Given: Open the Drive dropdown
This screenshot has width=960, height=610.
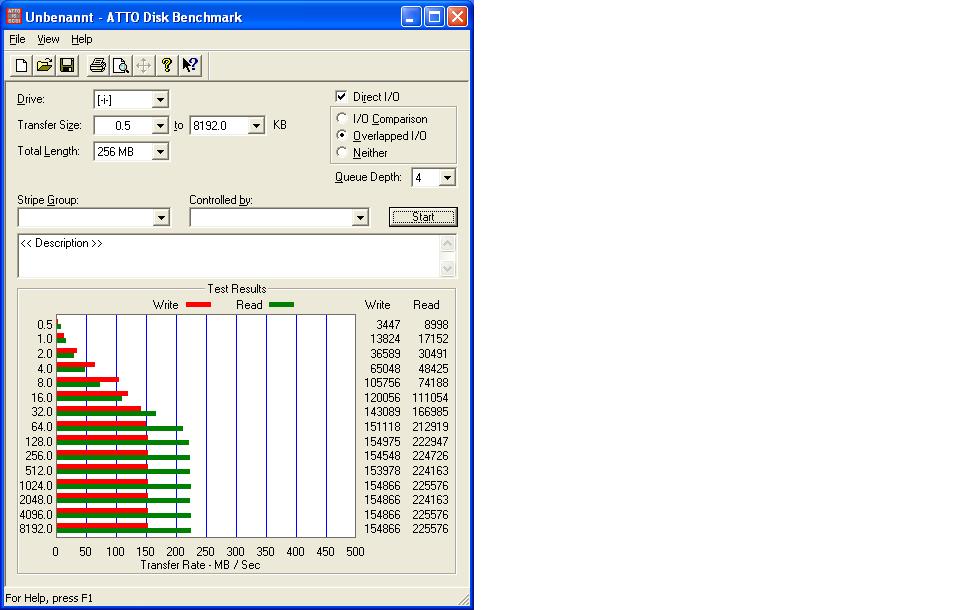Looking at the screenshot, I should [160, 99].
